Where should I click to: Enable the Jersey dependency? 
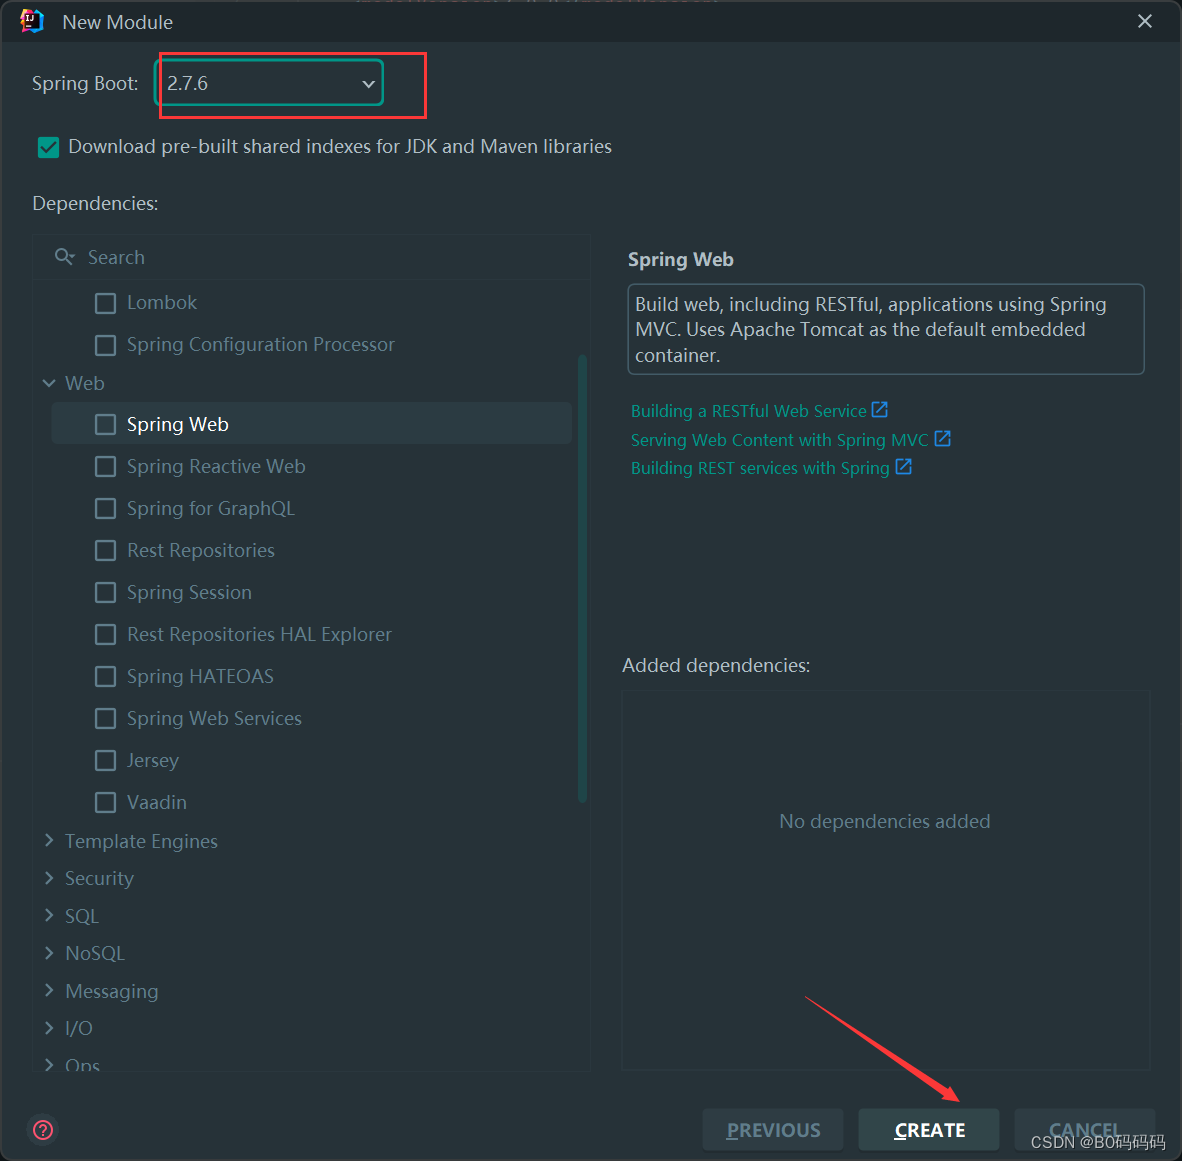click(x=106, y=761)
